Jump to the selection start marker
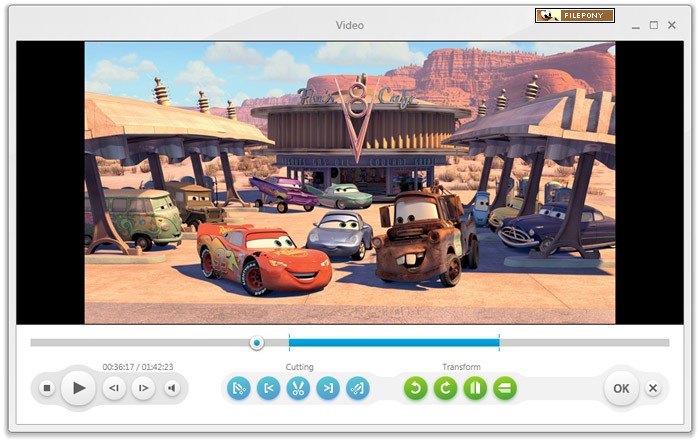The width and height of the screenshot is (700, 442). tap(269, 388)
